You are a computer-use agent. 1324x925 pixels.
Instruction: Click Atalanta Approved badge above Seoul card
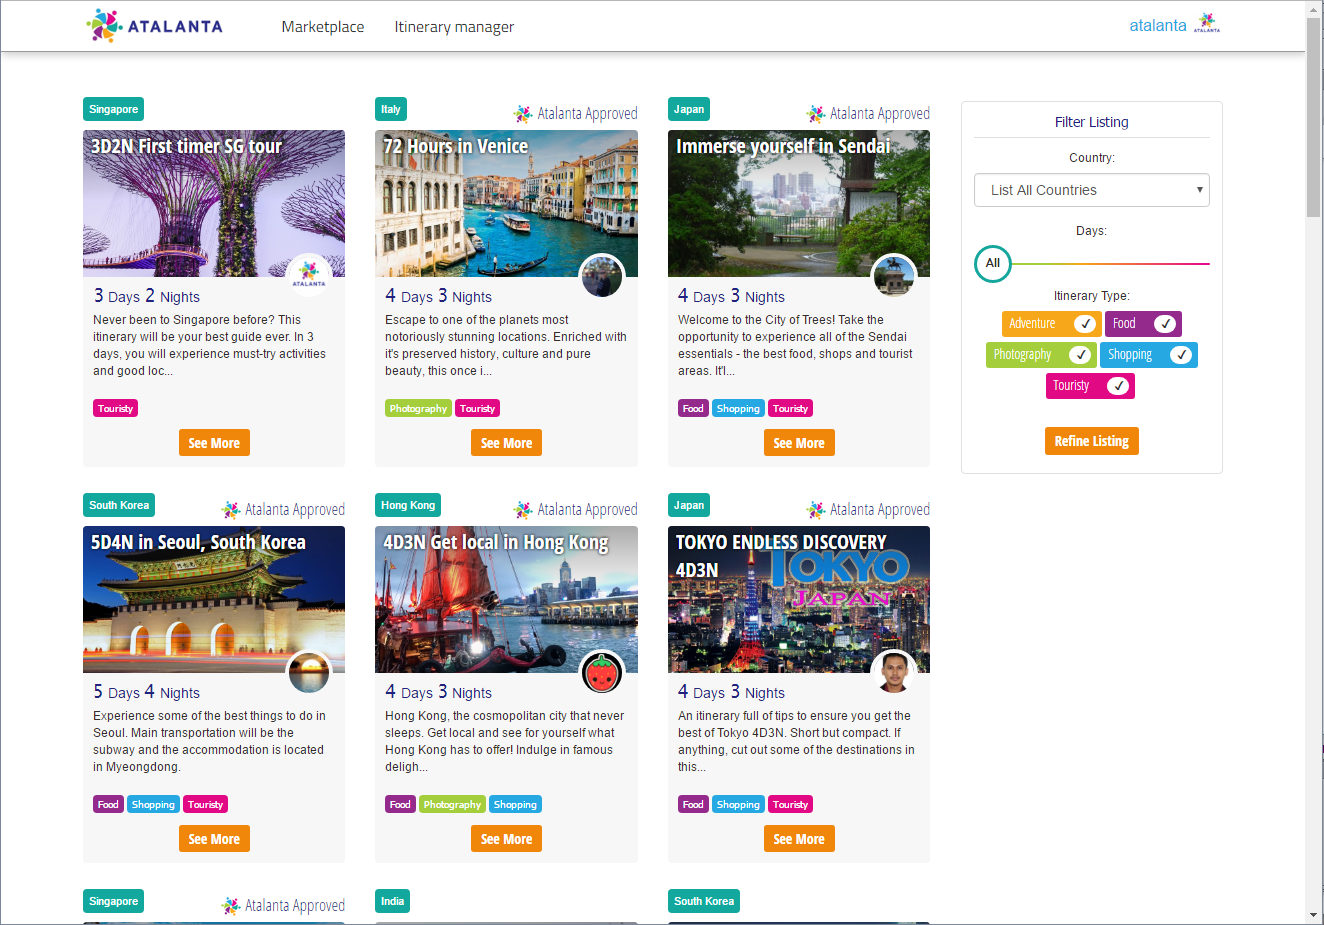coord(283,509)
